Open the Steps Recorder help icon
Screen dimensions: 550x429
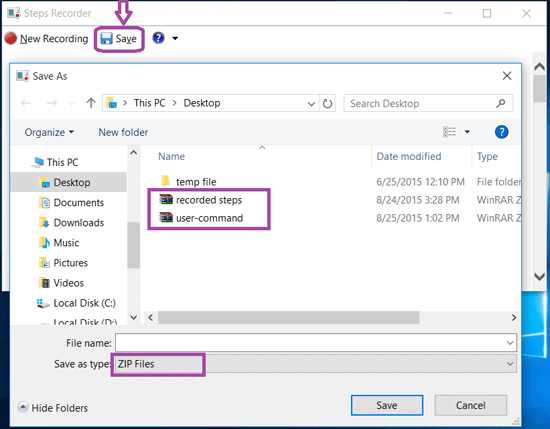click(x=159, y=38)
